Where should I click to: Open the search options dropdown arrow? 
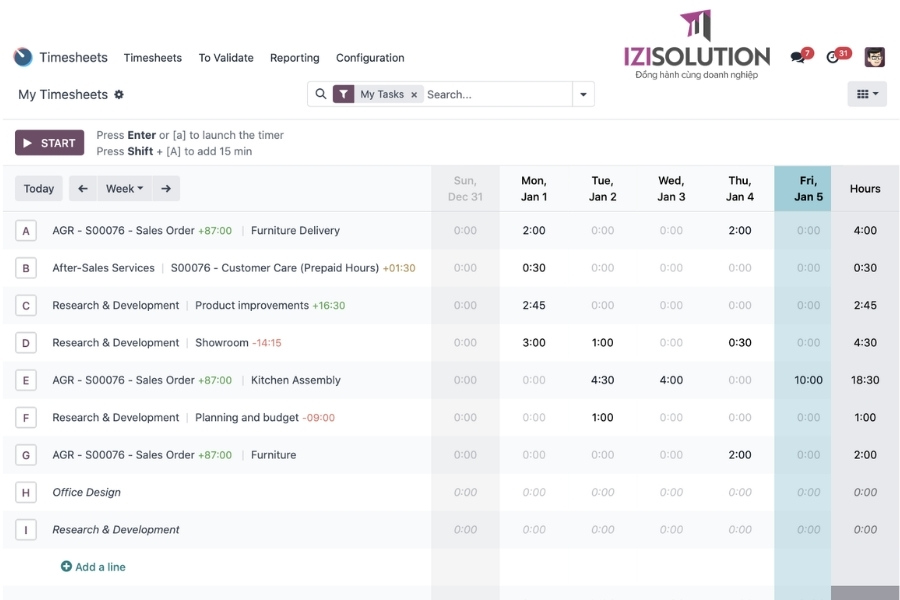tap(583, 94)
